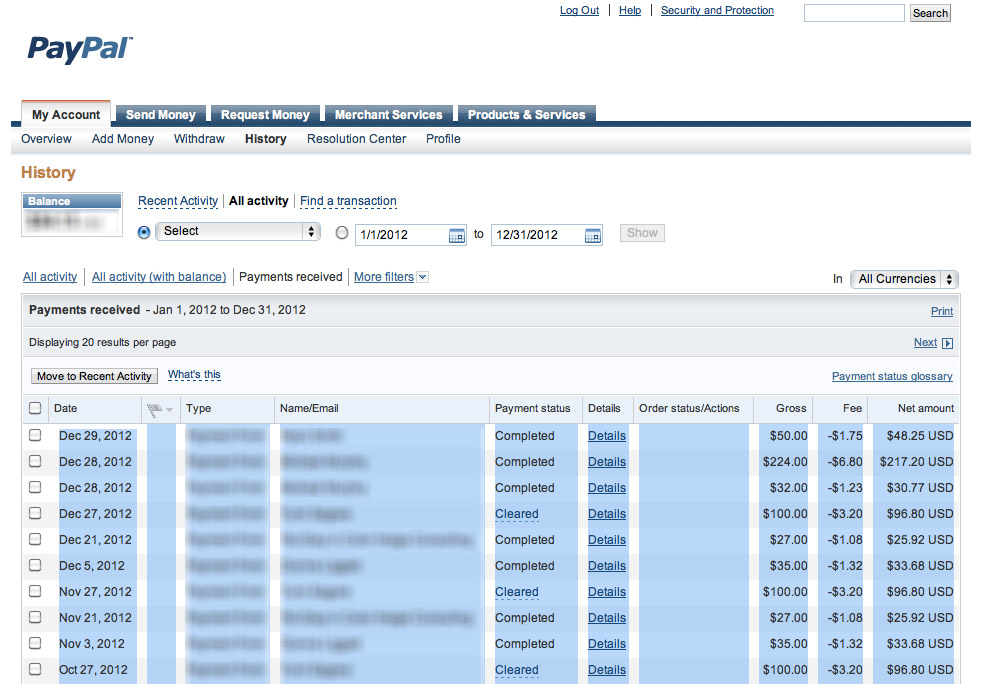Open the Products & Services tab

[x=526, y=115]
